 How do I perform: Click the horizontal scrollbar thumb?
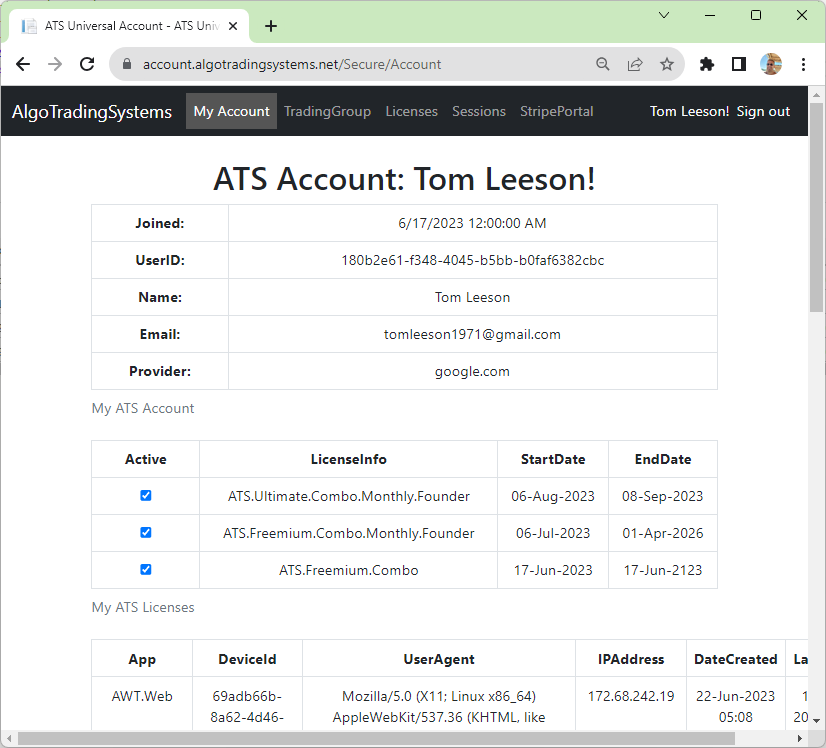(x=376, y=739)
